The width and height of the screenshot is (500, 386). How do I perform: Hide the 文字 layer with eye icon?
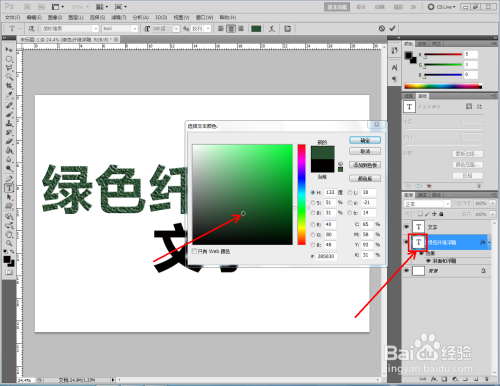(406, 227)
